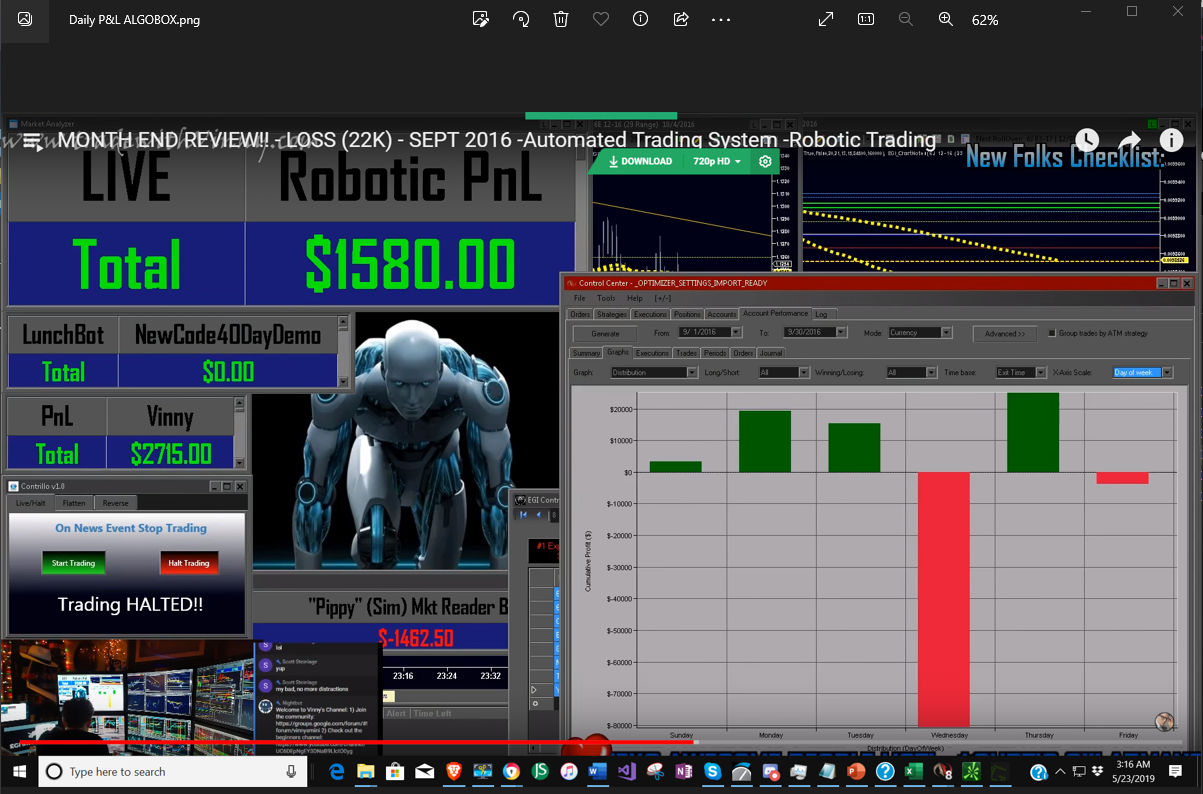Open file info with the info icon
The height and width of the screenshot is (794, 1203).
click(641, 19)
